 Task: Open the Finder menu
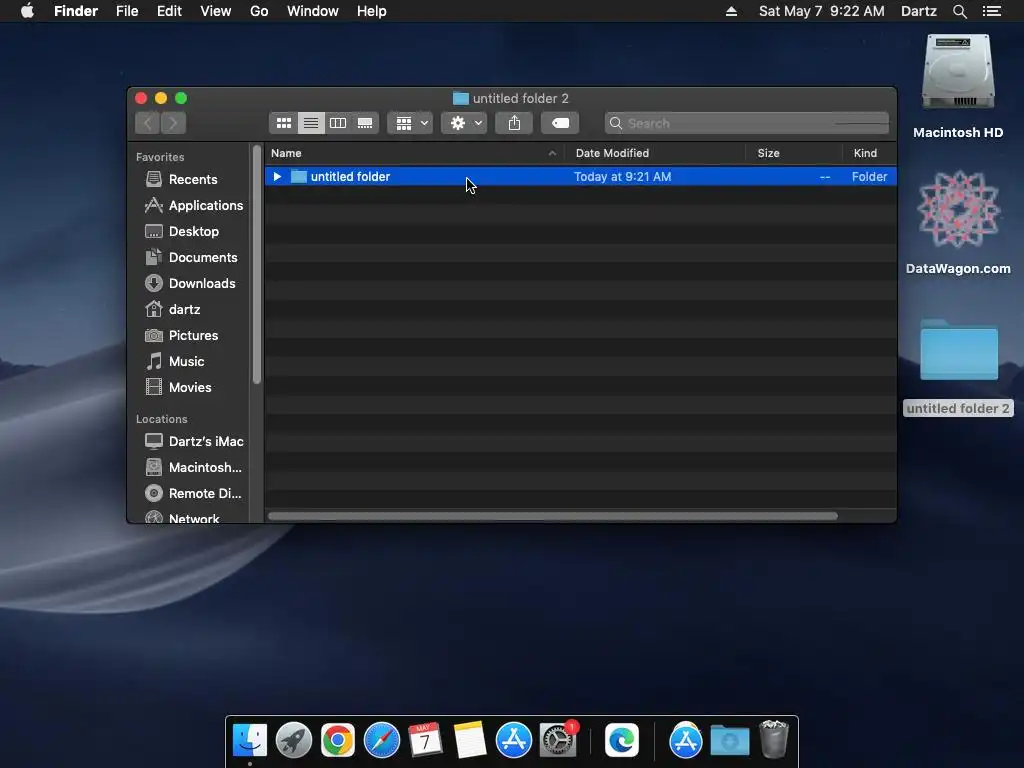[76, 11]
